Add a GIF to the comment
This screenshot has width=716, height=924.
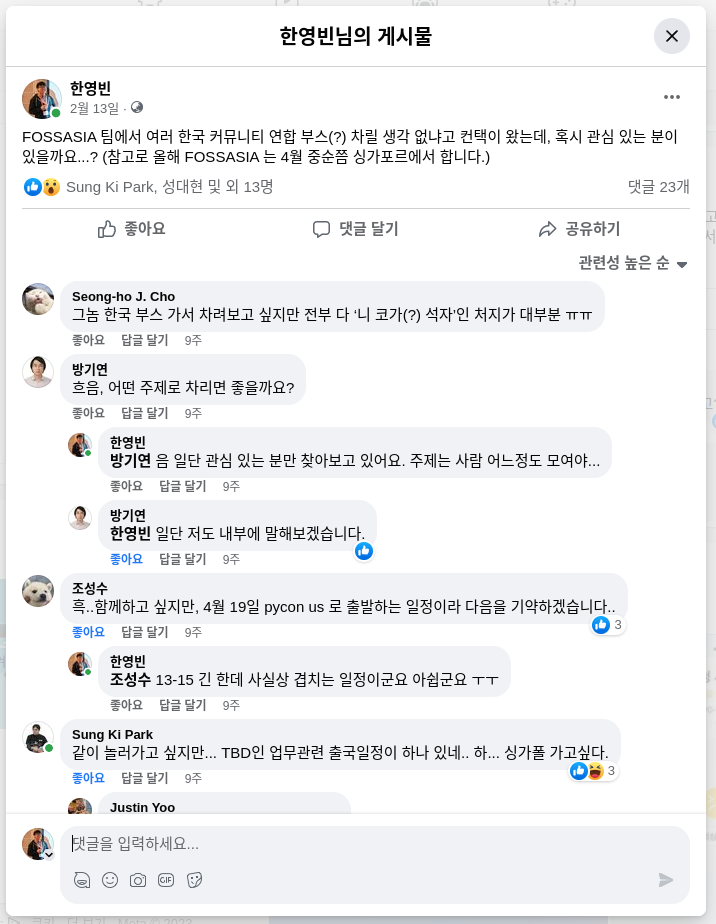[166, 880]
